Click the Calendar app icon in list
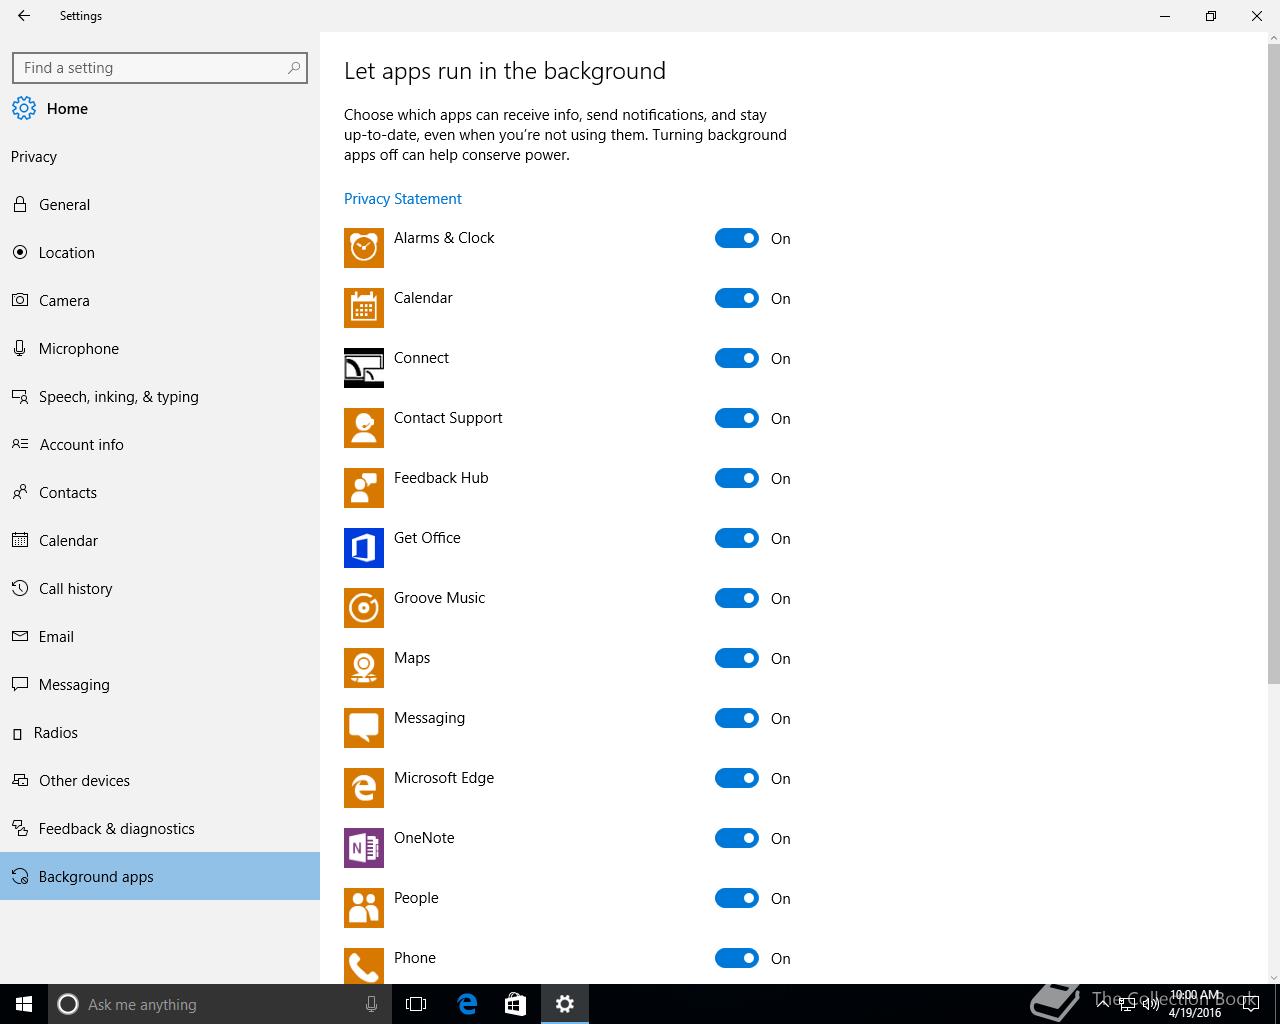Screen dimensions: 1280x1024 click(x=364, y=308)
